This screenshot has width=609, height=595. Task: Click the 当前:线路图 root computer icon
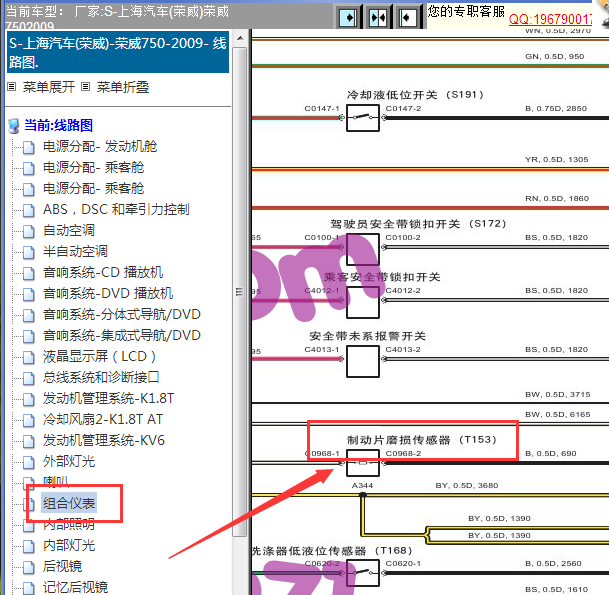14,126
